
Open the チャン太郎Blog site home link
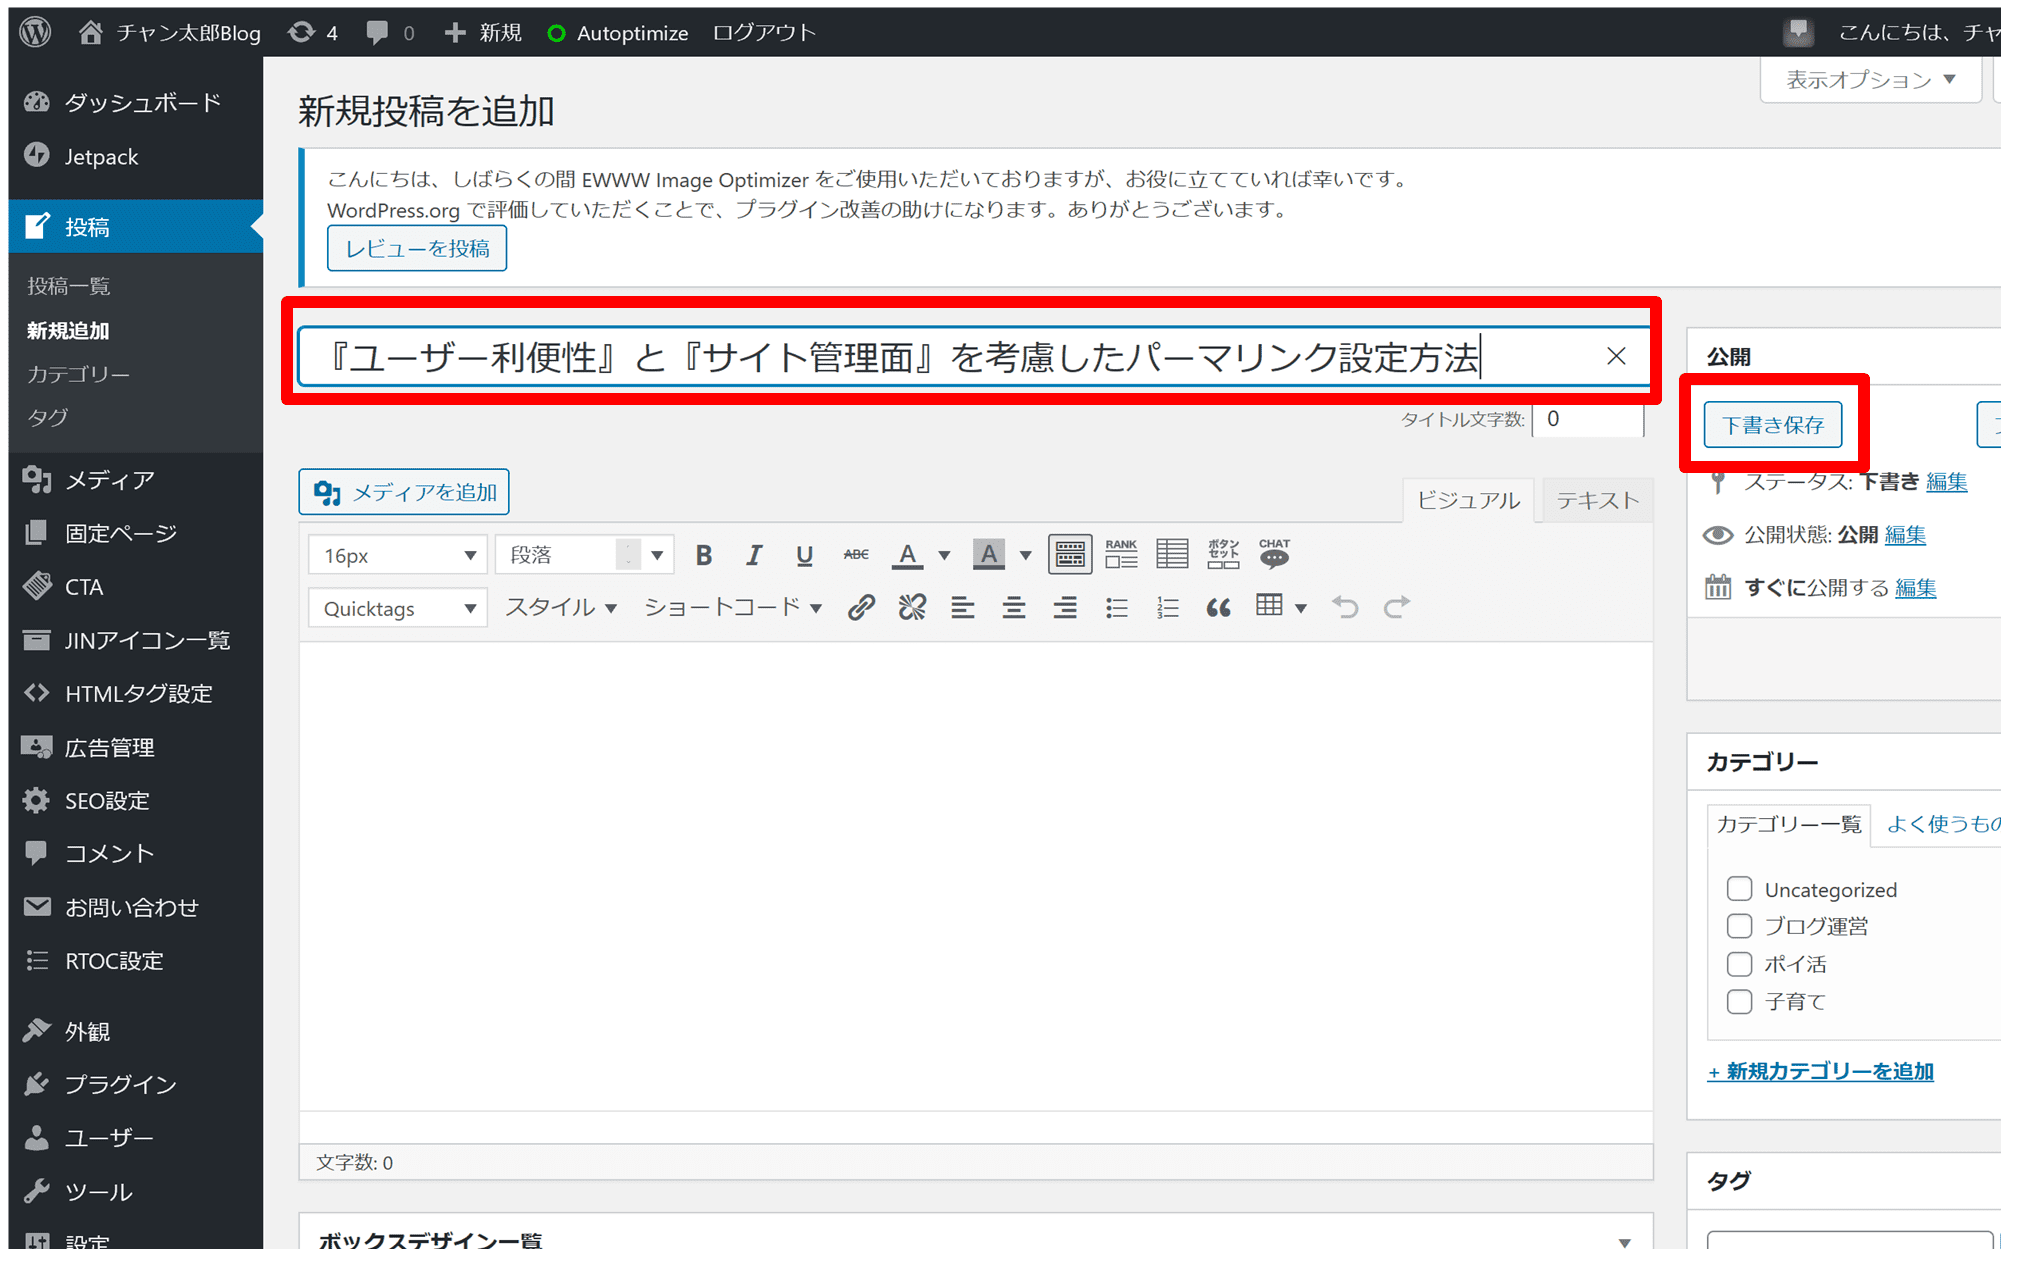coord(170,32)
